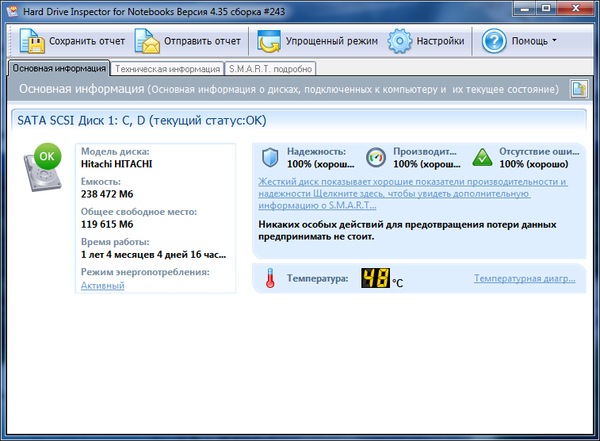Click the Сохранить отчет label
The height and width of the screenshot is (441, 600).
(87, 41)
